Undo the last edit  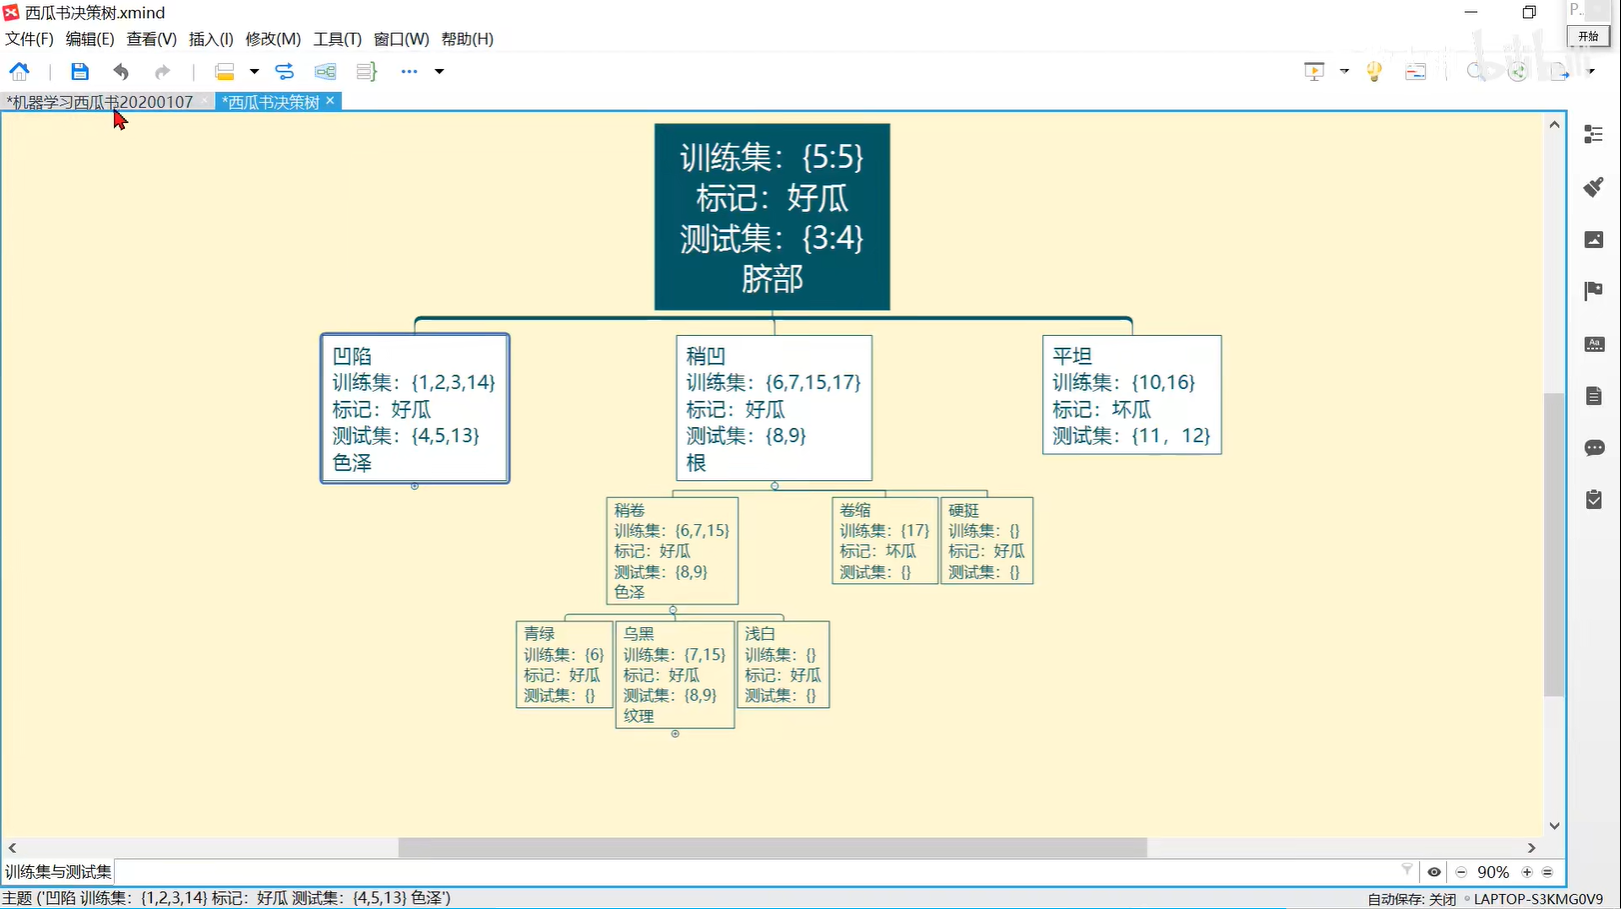coord(121,71)
